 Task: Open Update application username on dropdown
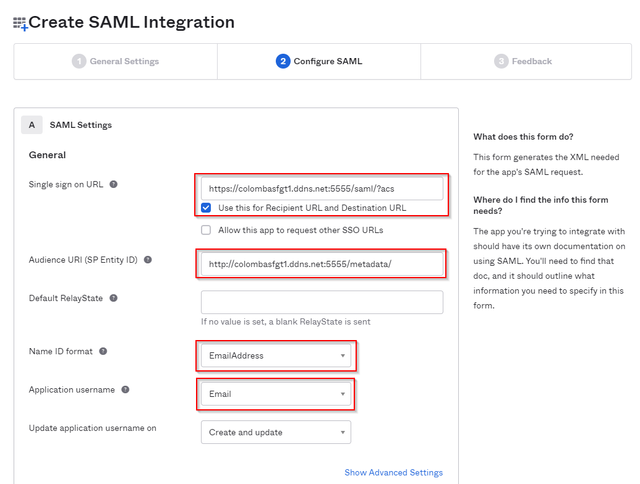click(276, 432)
